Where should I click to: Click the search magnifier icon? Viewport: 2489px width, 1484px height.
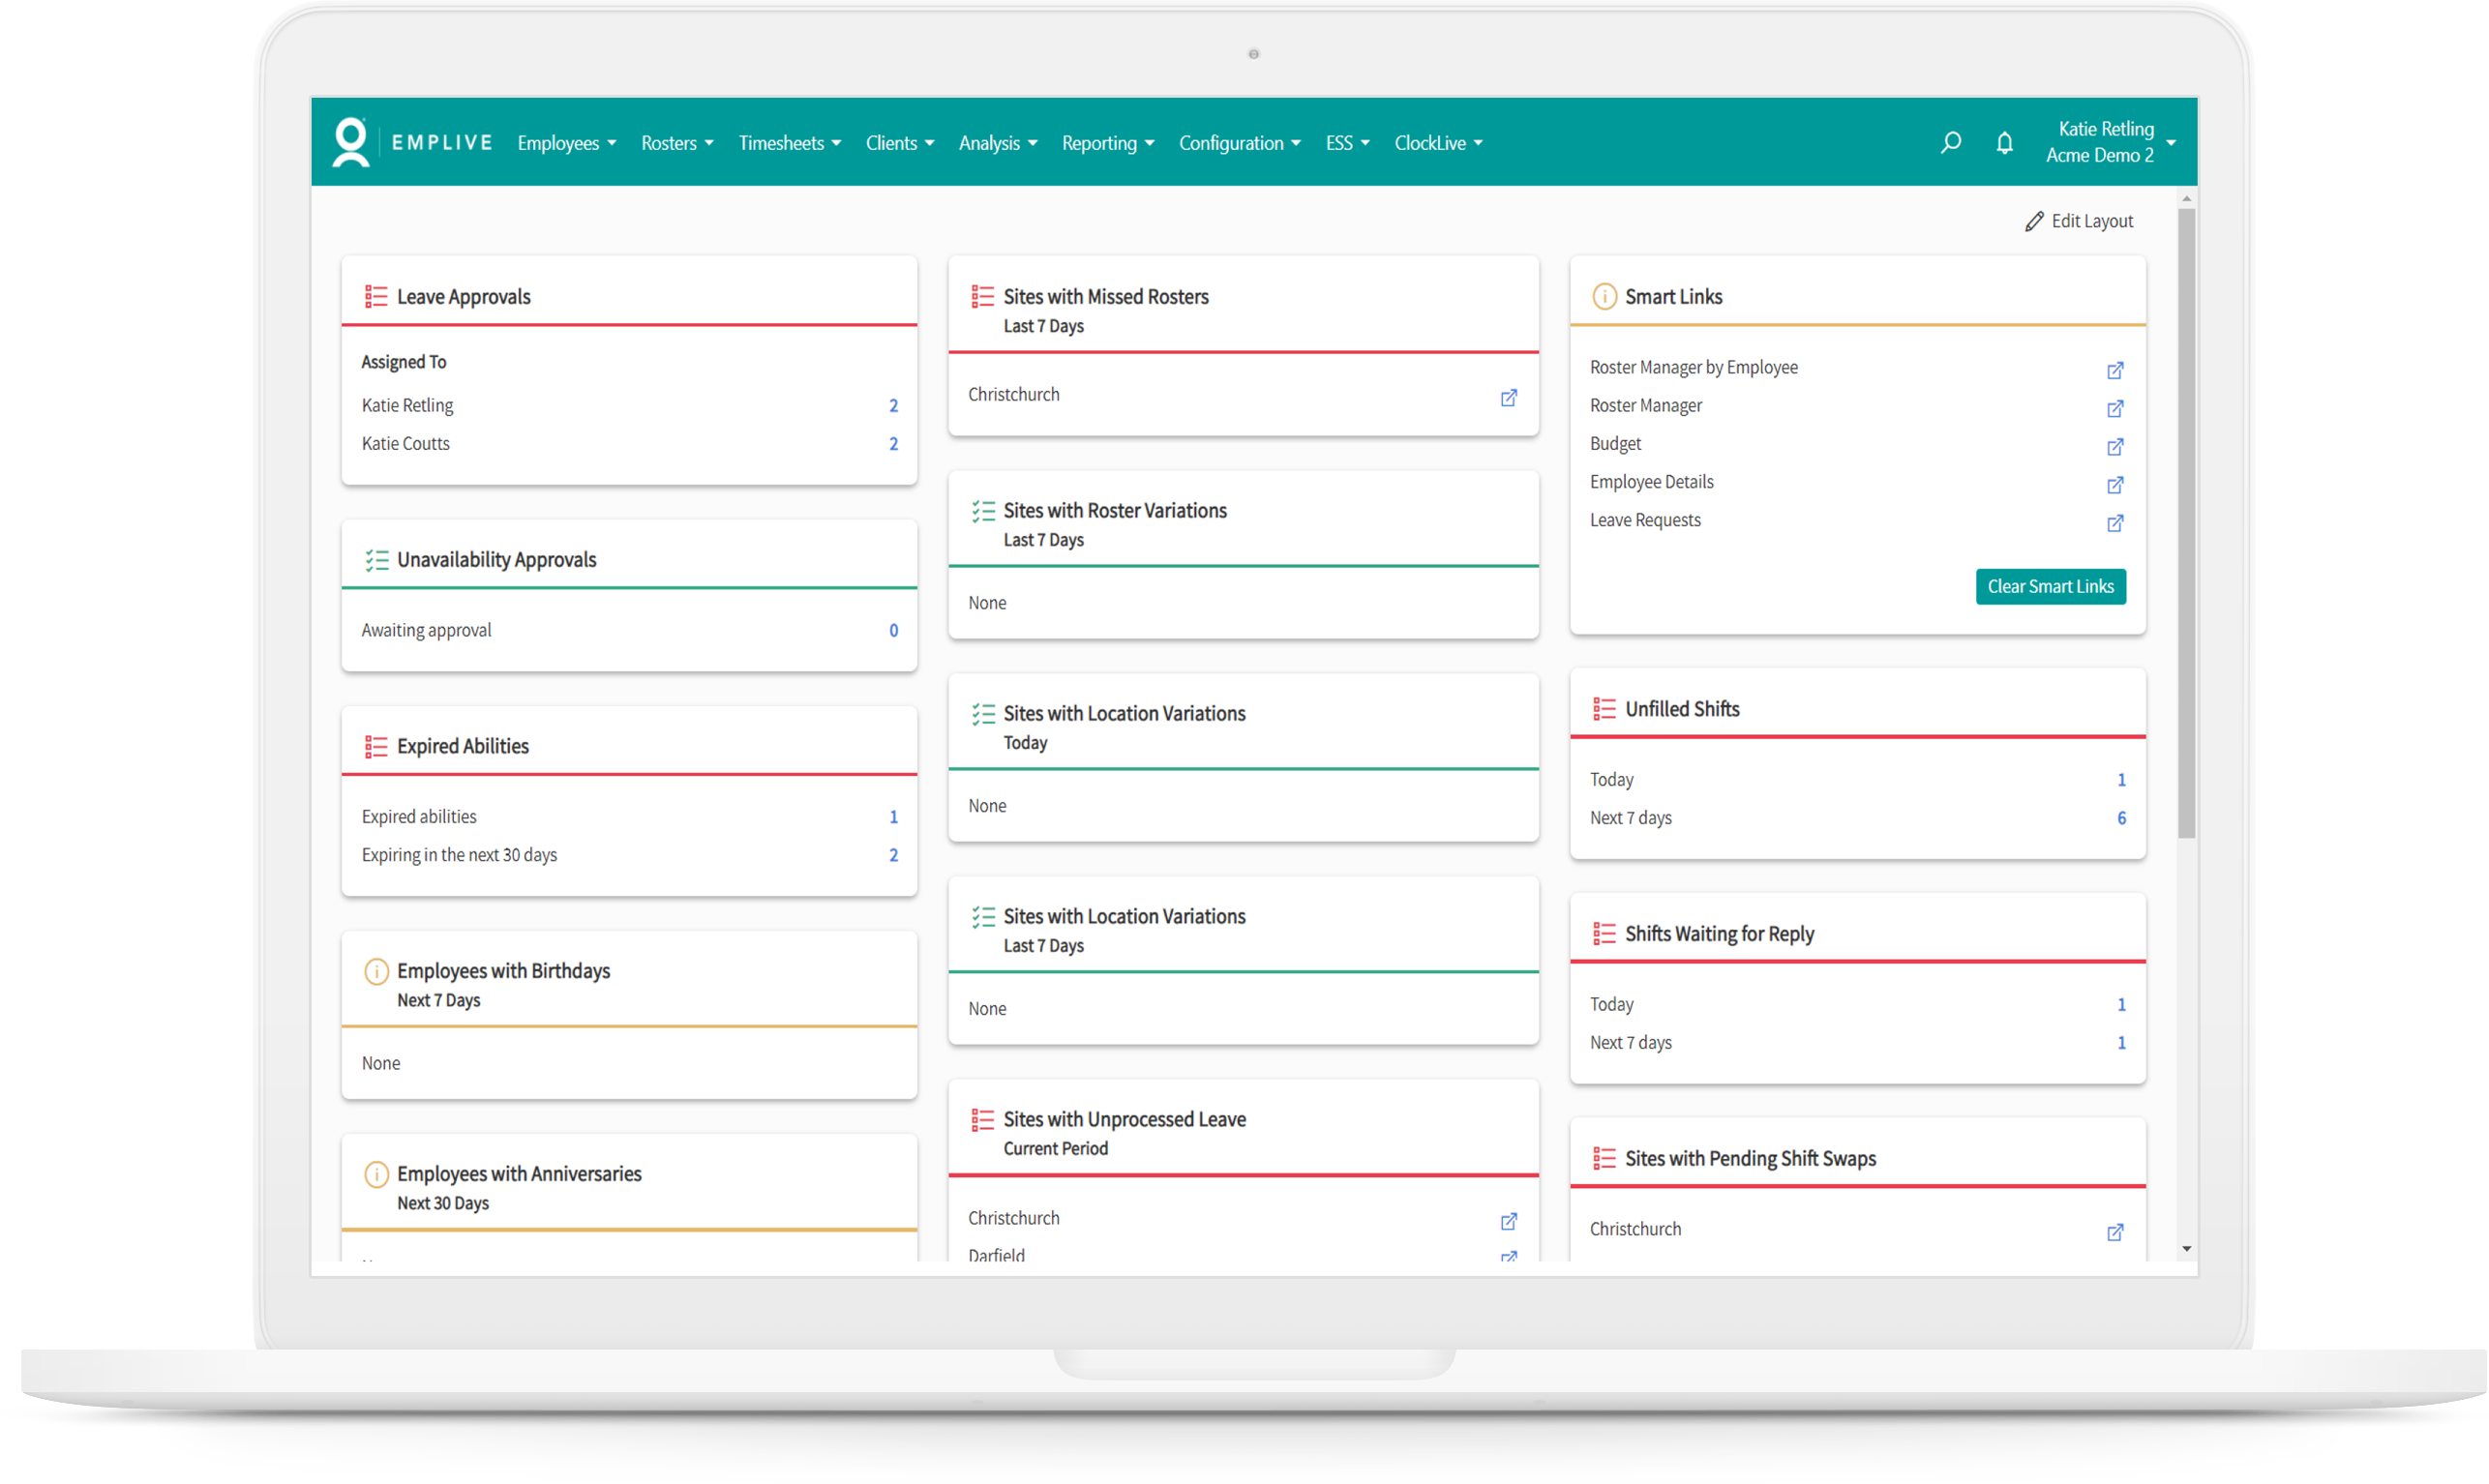(x=1950, y=142)
